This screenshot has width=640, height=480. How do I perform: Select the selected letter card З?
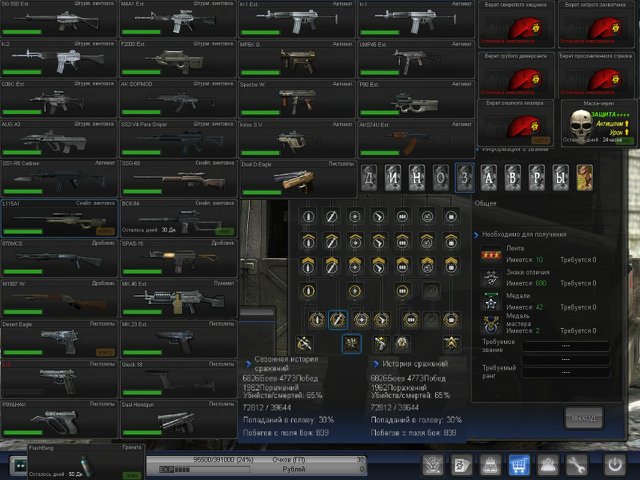[x=464, y=178]
